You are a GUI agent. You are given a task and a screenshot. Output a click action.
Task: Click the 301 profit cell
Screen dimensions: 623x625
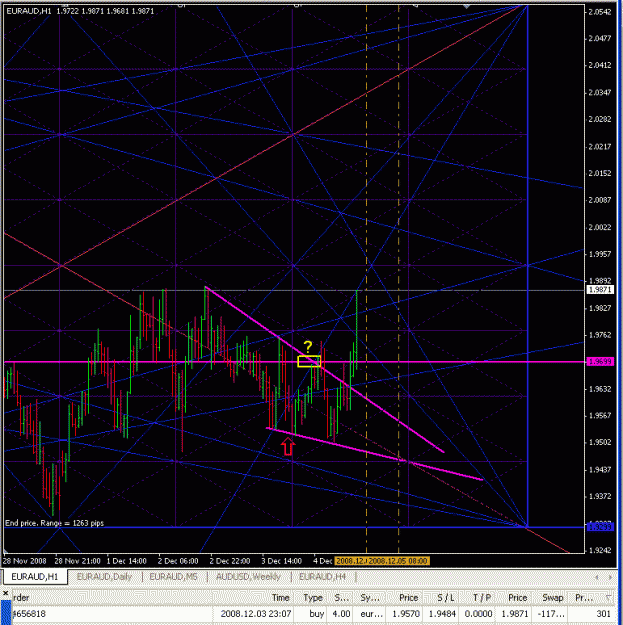click(603, 614)
